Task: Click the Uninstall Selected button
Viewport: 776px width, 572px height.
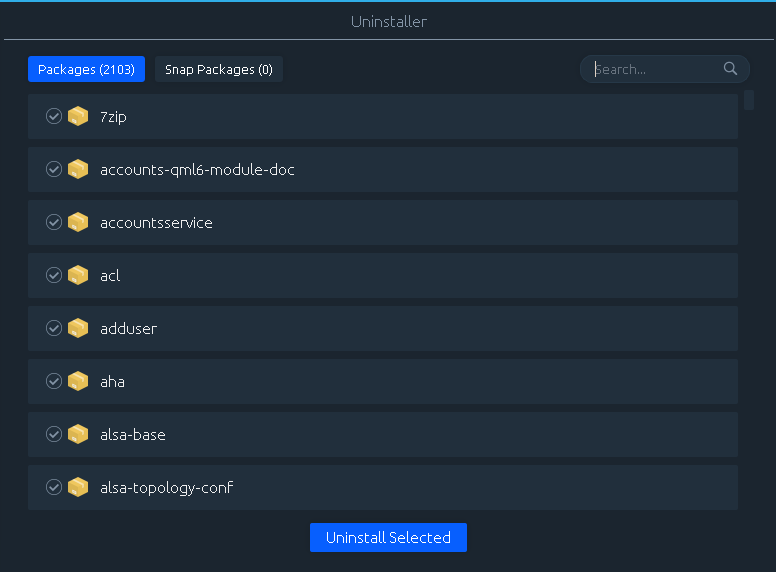Action: click(388, 537)
